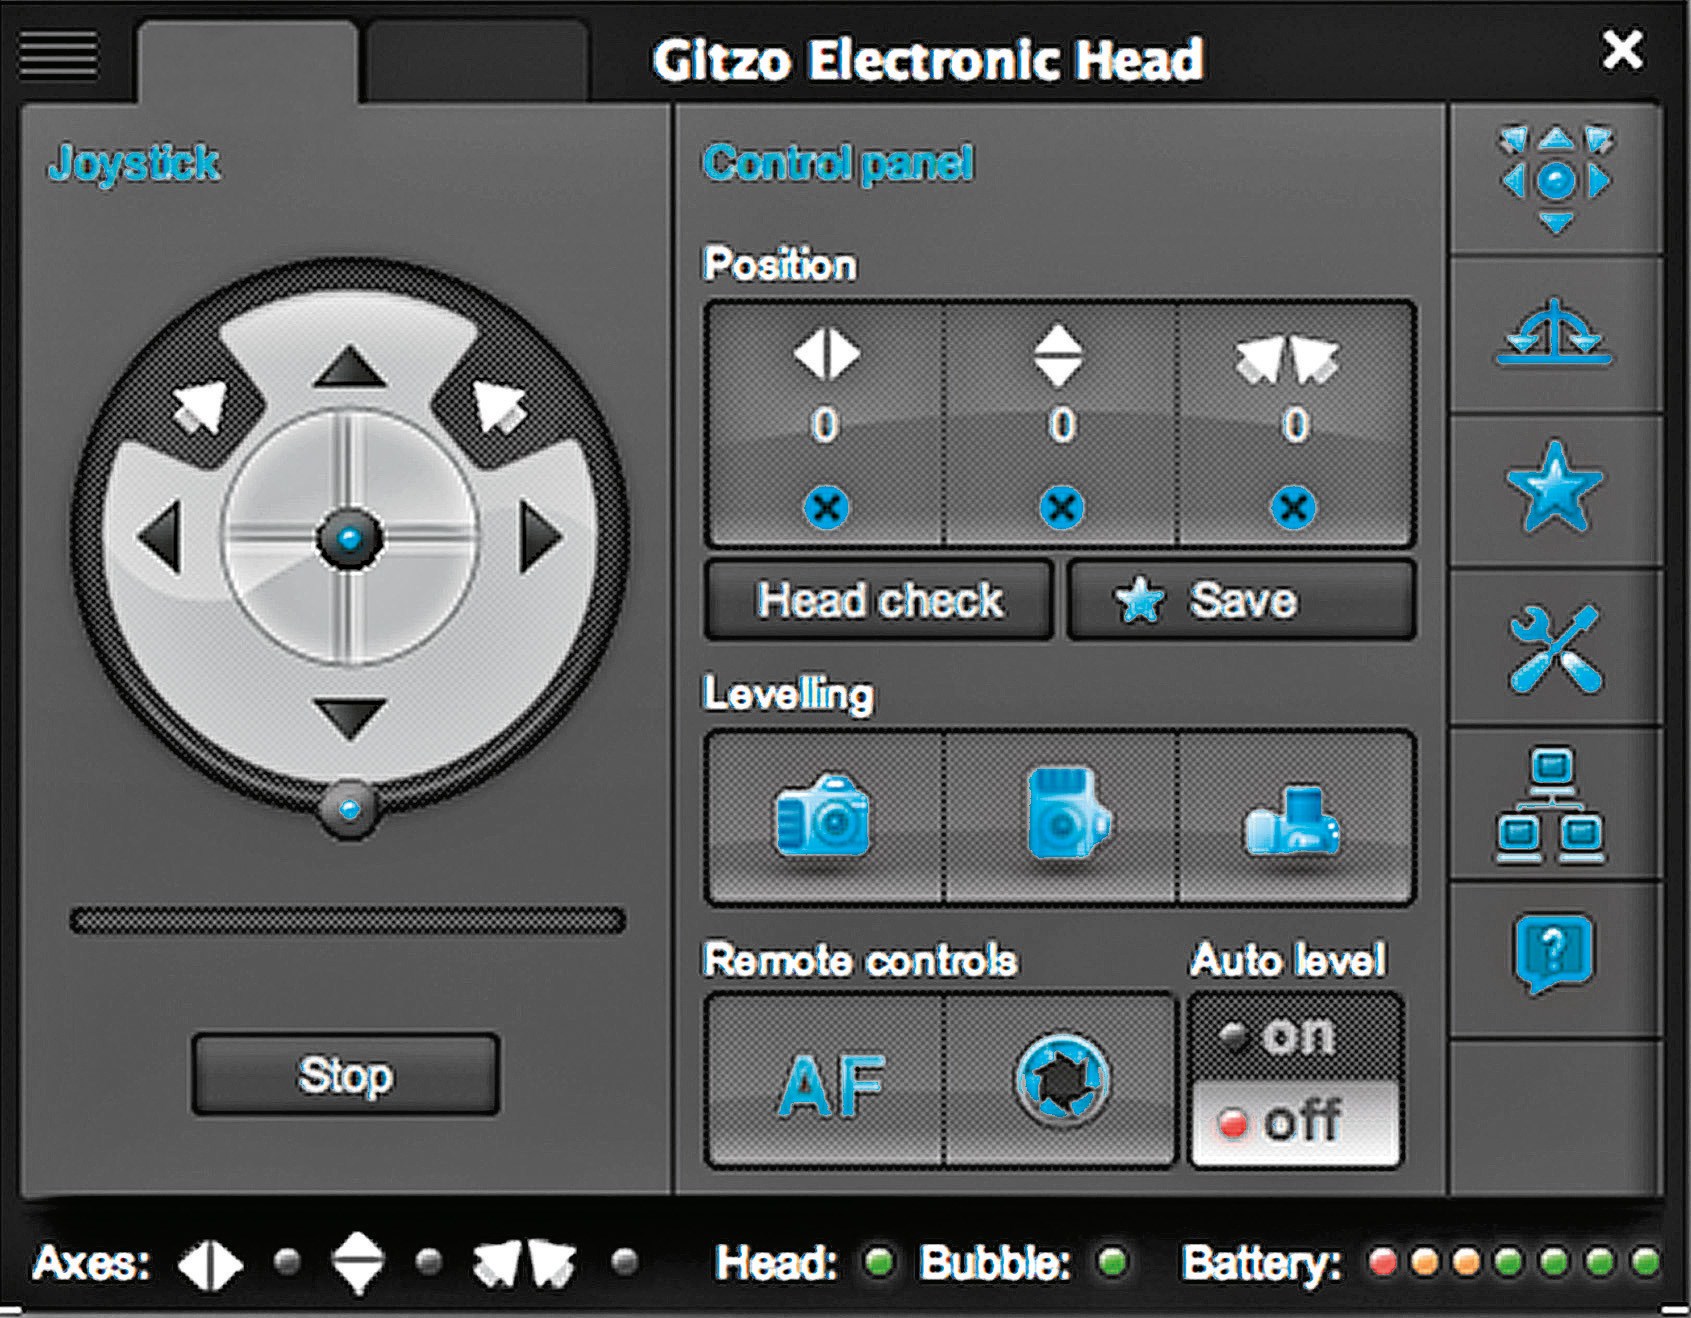Click the roll axis status icon
The image size is (1691, 1318).
click(x=524, y=1265)
